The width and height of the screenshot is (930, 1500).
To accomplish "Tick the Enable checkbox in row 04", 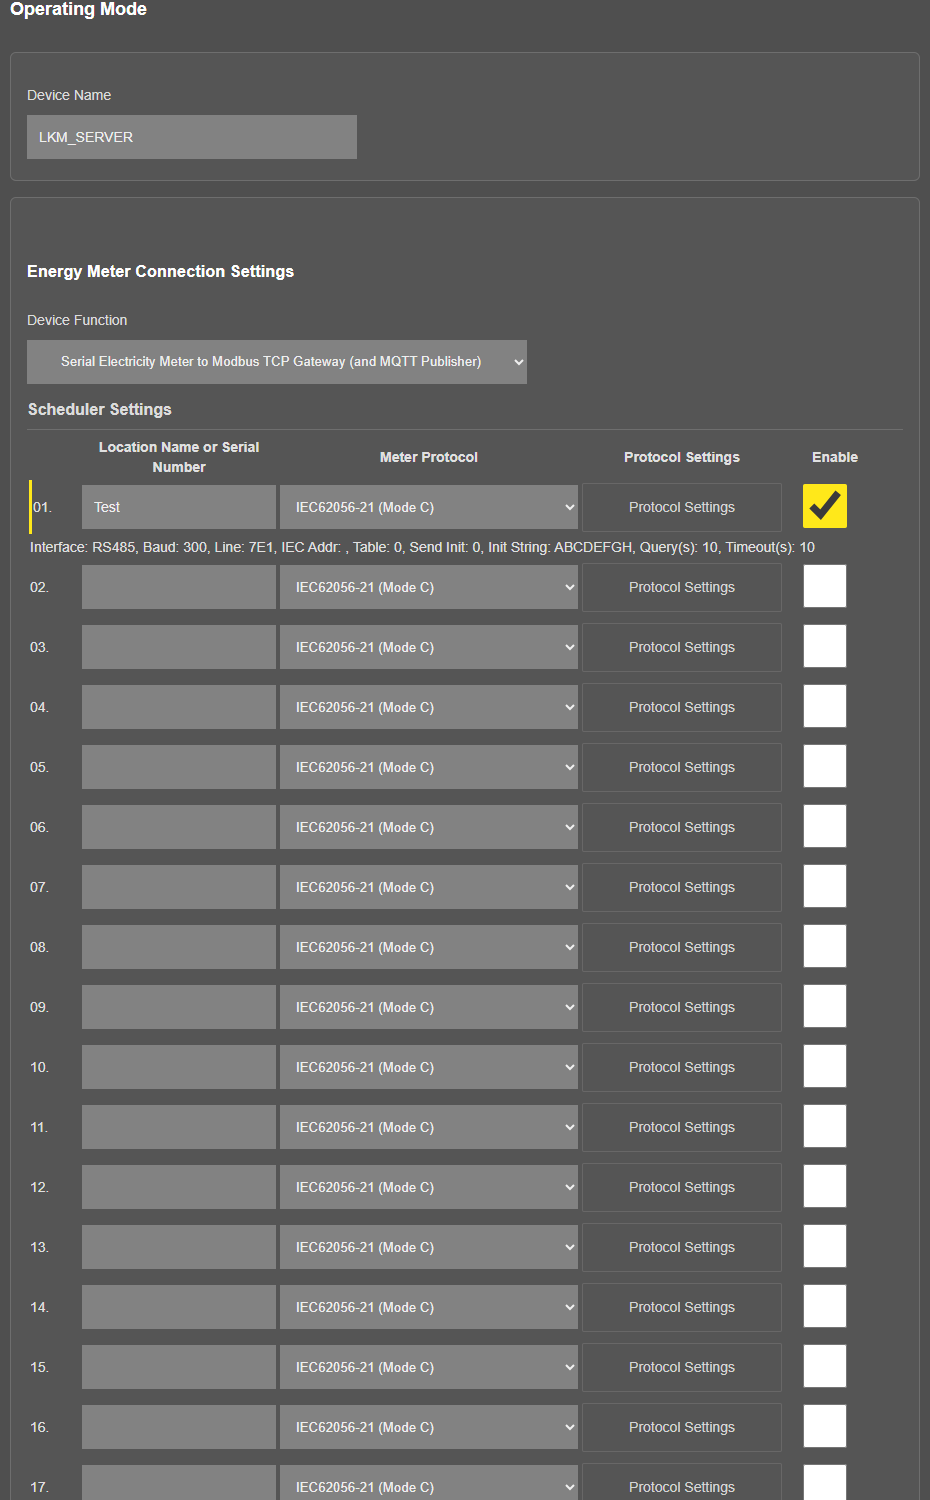I will (825, 706).
